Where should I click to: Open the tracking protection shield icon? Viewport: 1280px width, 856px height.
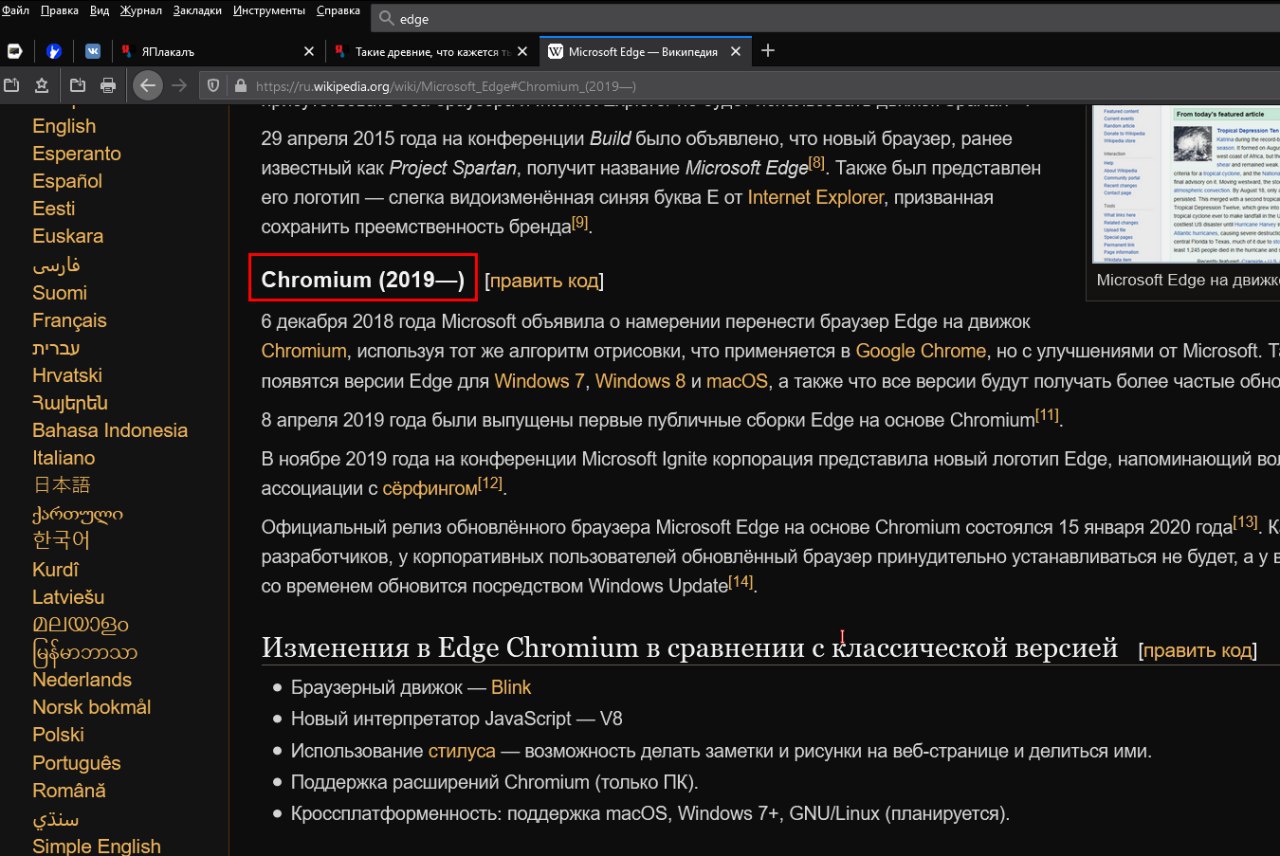pos(213,86)
